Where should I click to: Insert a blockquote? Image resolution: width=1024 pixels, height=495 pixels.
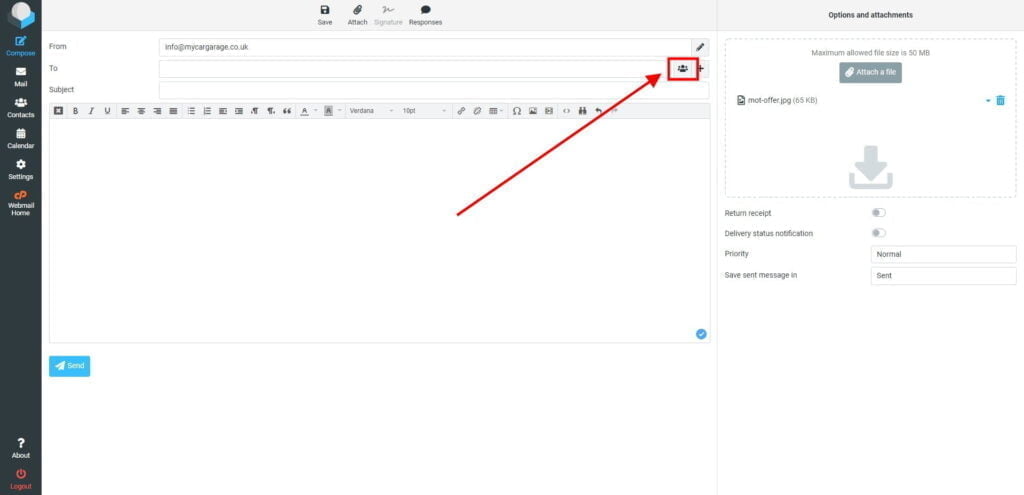pyautogui.click(x=287, y=111)
